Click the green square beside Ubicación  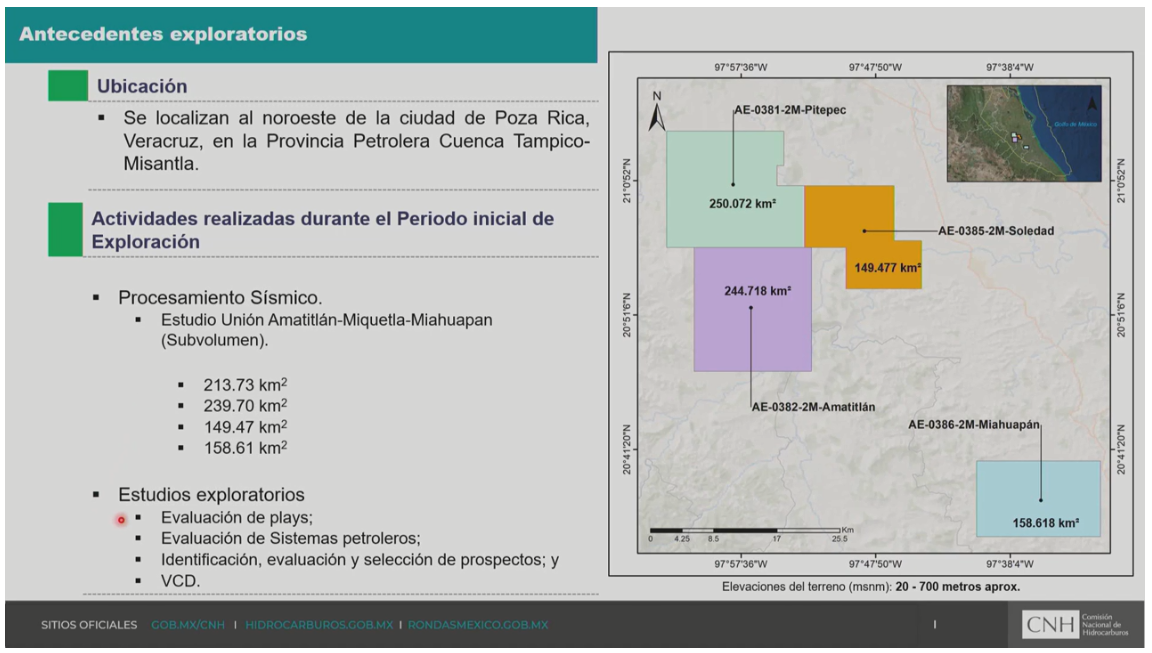pyautogui.click(x=68, y=86)
